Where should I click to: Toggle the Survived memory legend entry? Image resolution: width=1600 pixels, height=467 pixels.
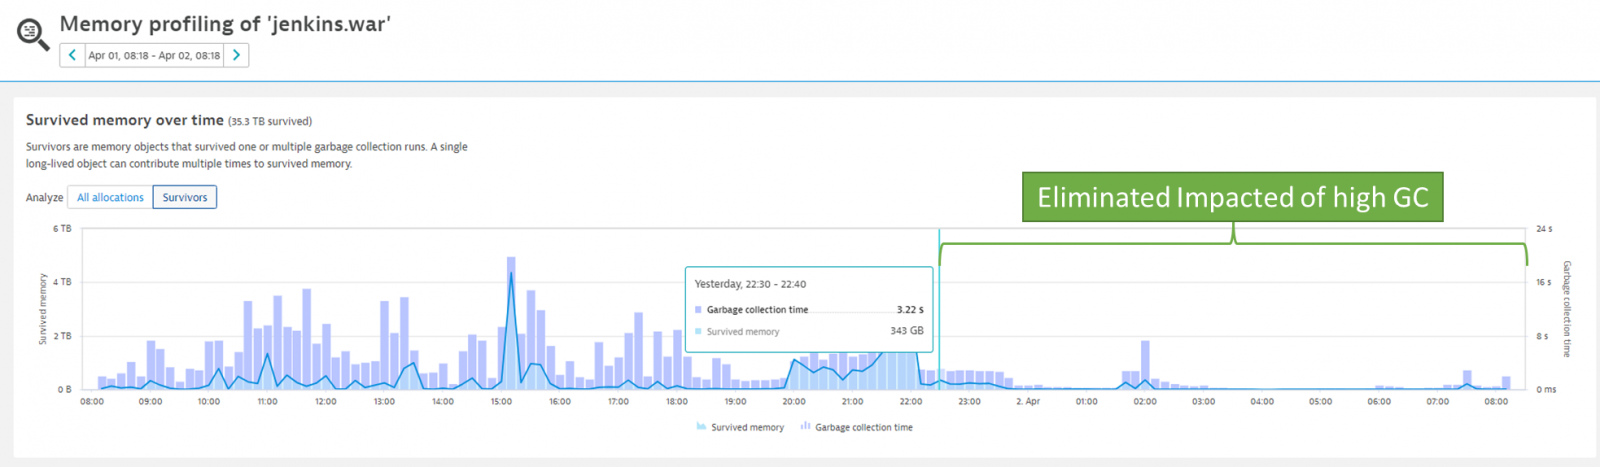pyautogui.click(x=740, y=427)
